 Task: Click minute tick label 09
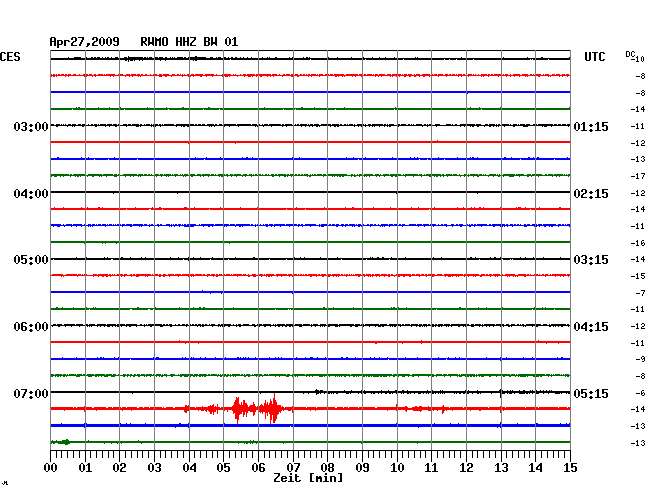(362, 468)
